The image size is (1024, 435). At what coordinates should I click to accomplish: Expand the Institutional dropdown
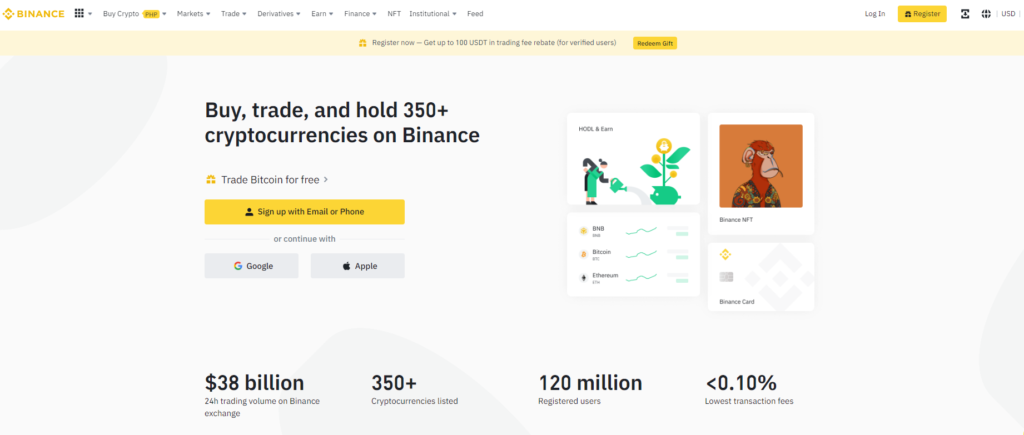(433, 14)
